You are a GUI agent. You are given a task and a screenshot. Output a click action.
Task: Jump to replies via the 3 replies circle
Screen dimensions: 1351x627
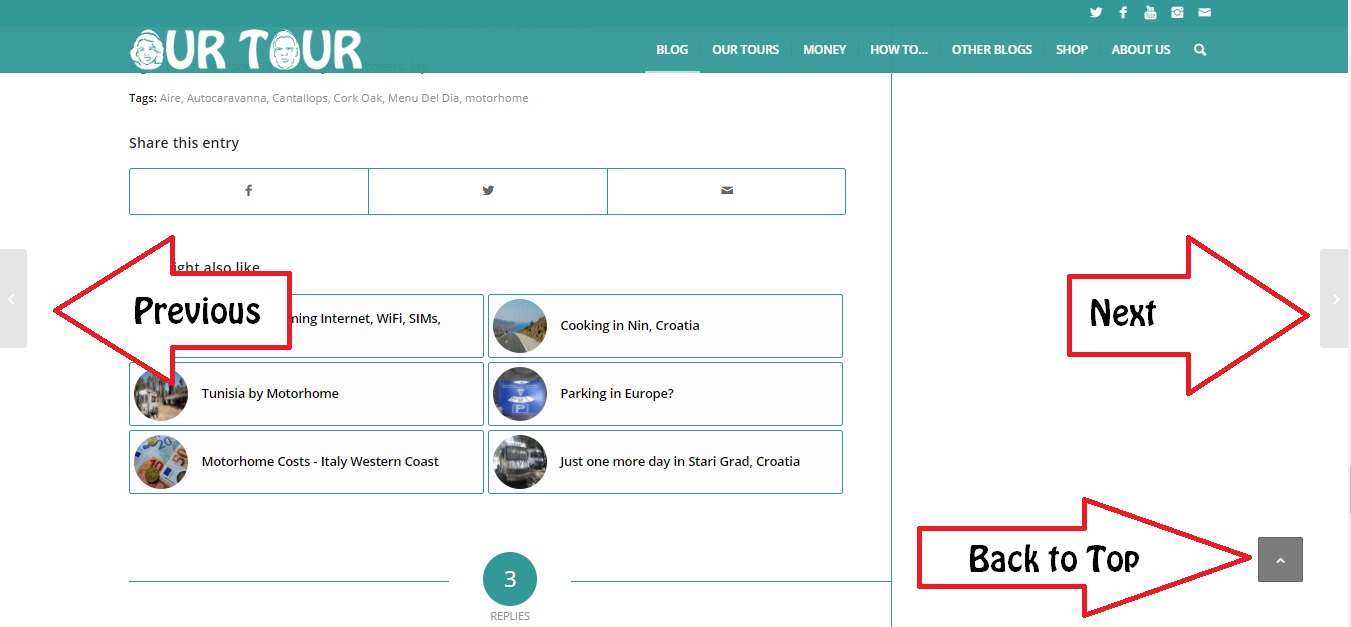[510, 577]
